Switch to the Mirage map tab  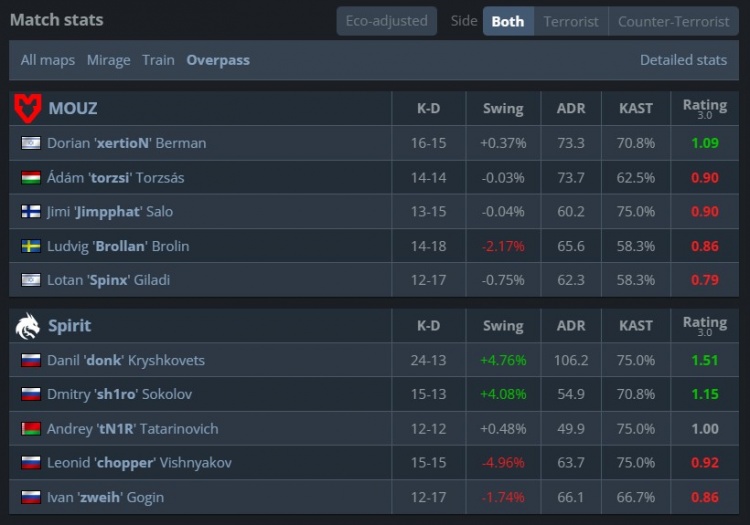click(x=108, y=60)
